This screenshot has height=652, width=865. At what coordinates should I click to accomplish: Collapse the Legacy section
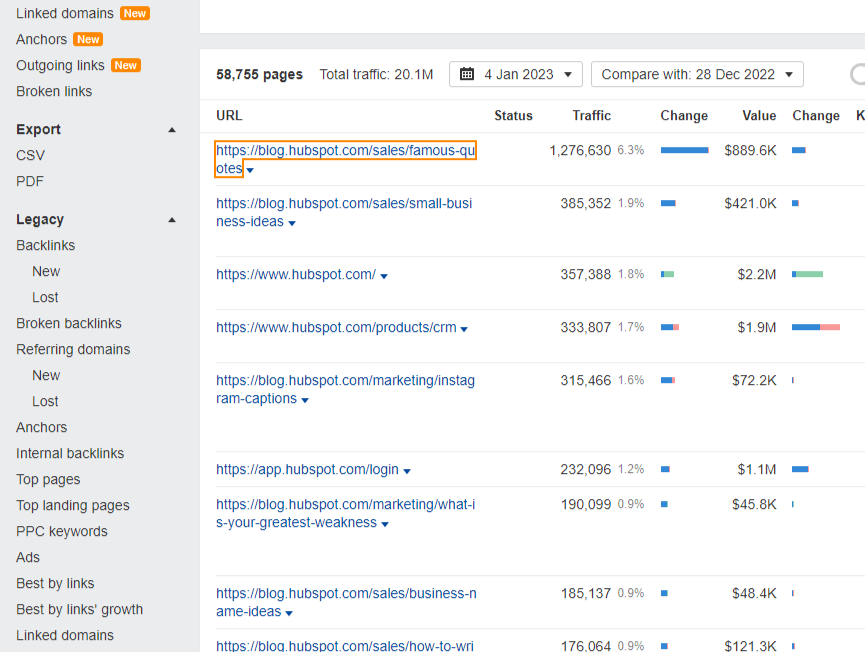click(x=172, y=220)
